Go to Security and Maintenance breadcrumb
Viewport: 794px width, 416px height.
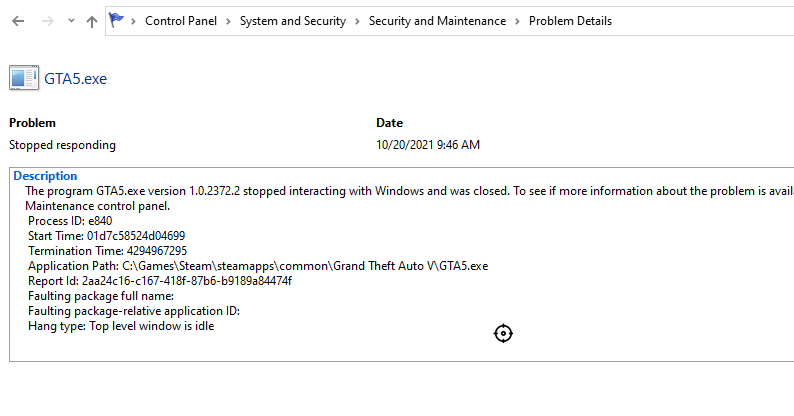point(437,21)
